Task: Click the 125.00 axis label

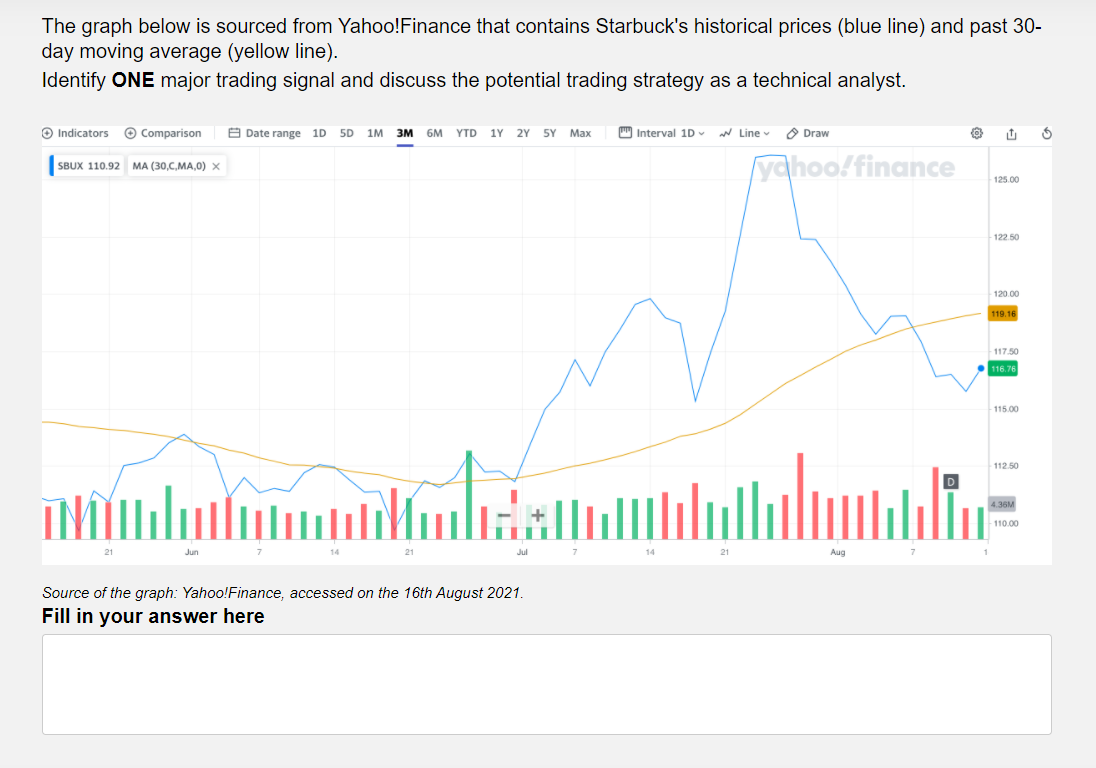Action: [1007, 180]
